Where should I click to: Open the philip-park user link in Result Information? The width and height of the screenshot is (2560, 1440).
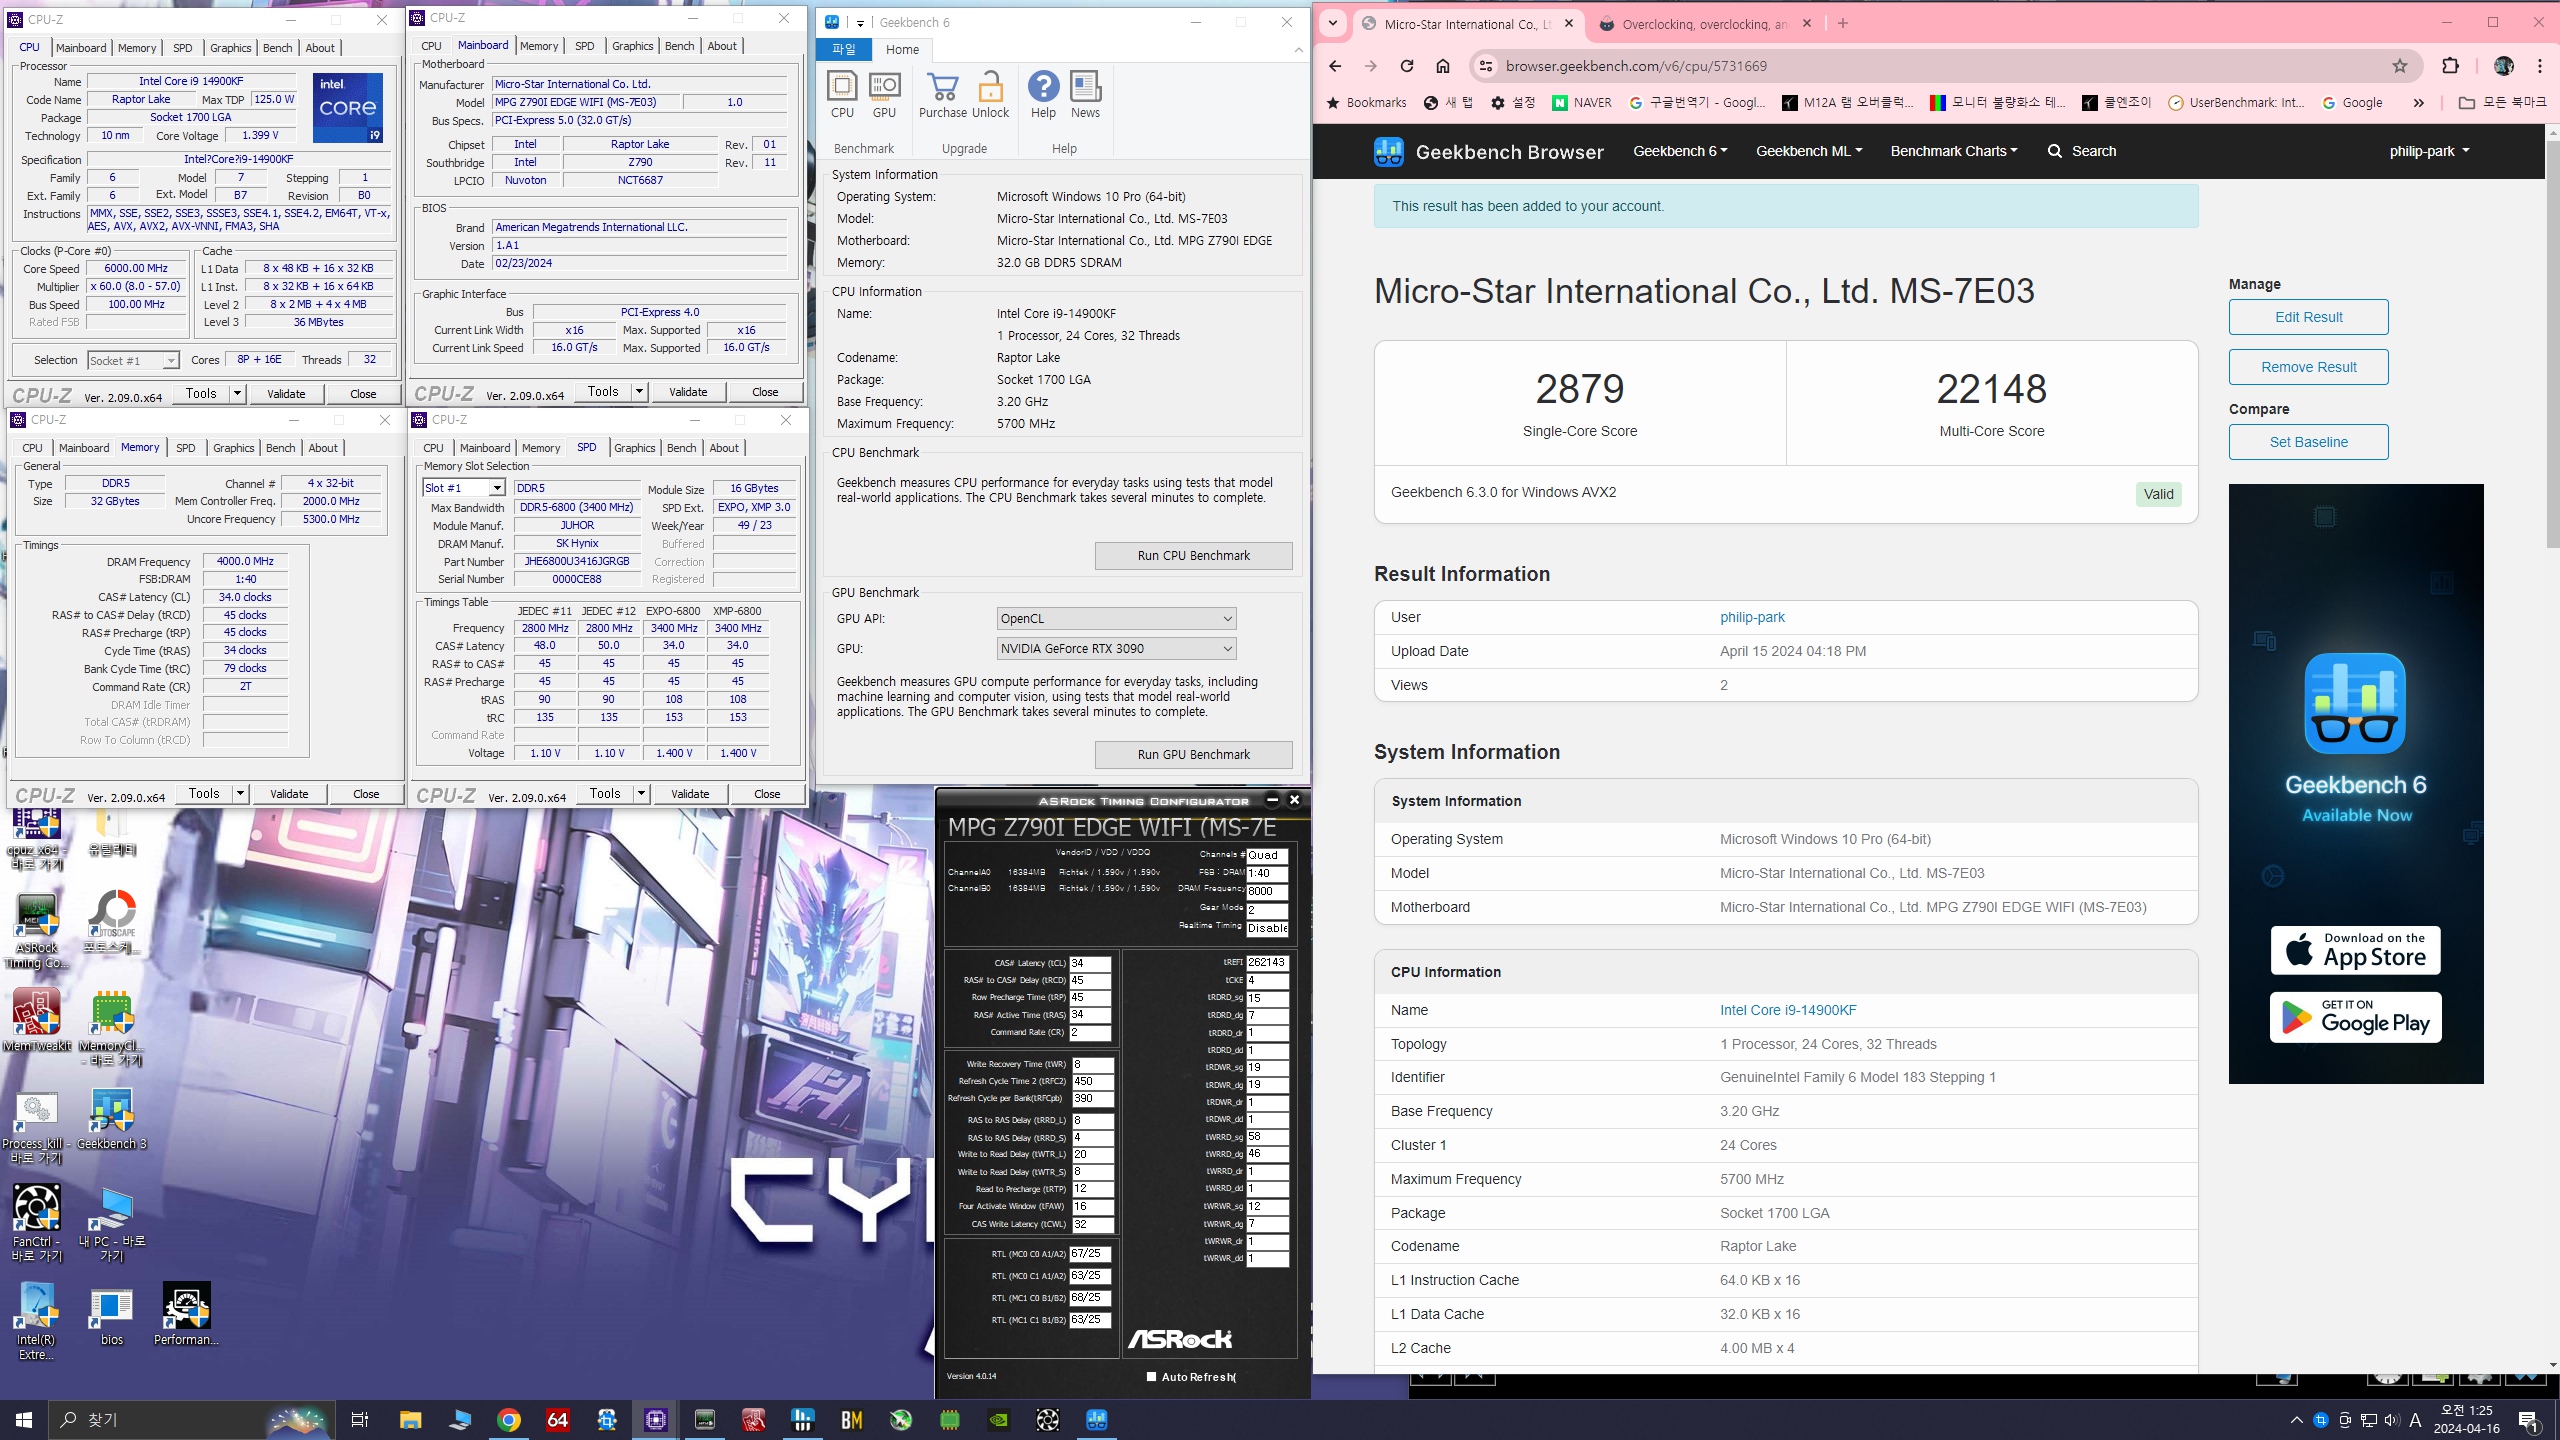click(1752, 617)
